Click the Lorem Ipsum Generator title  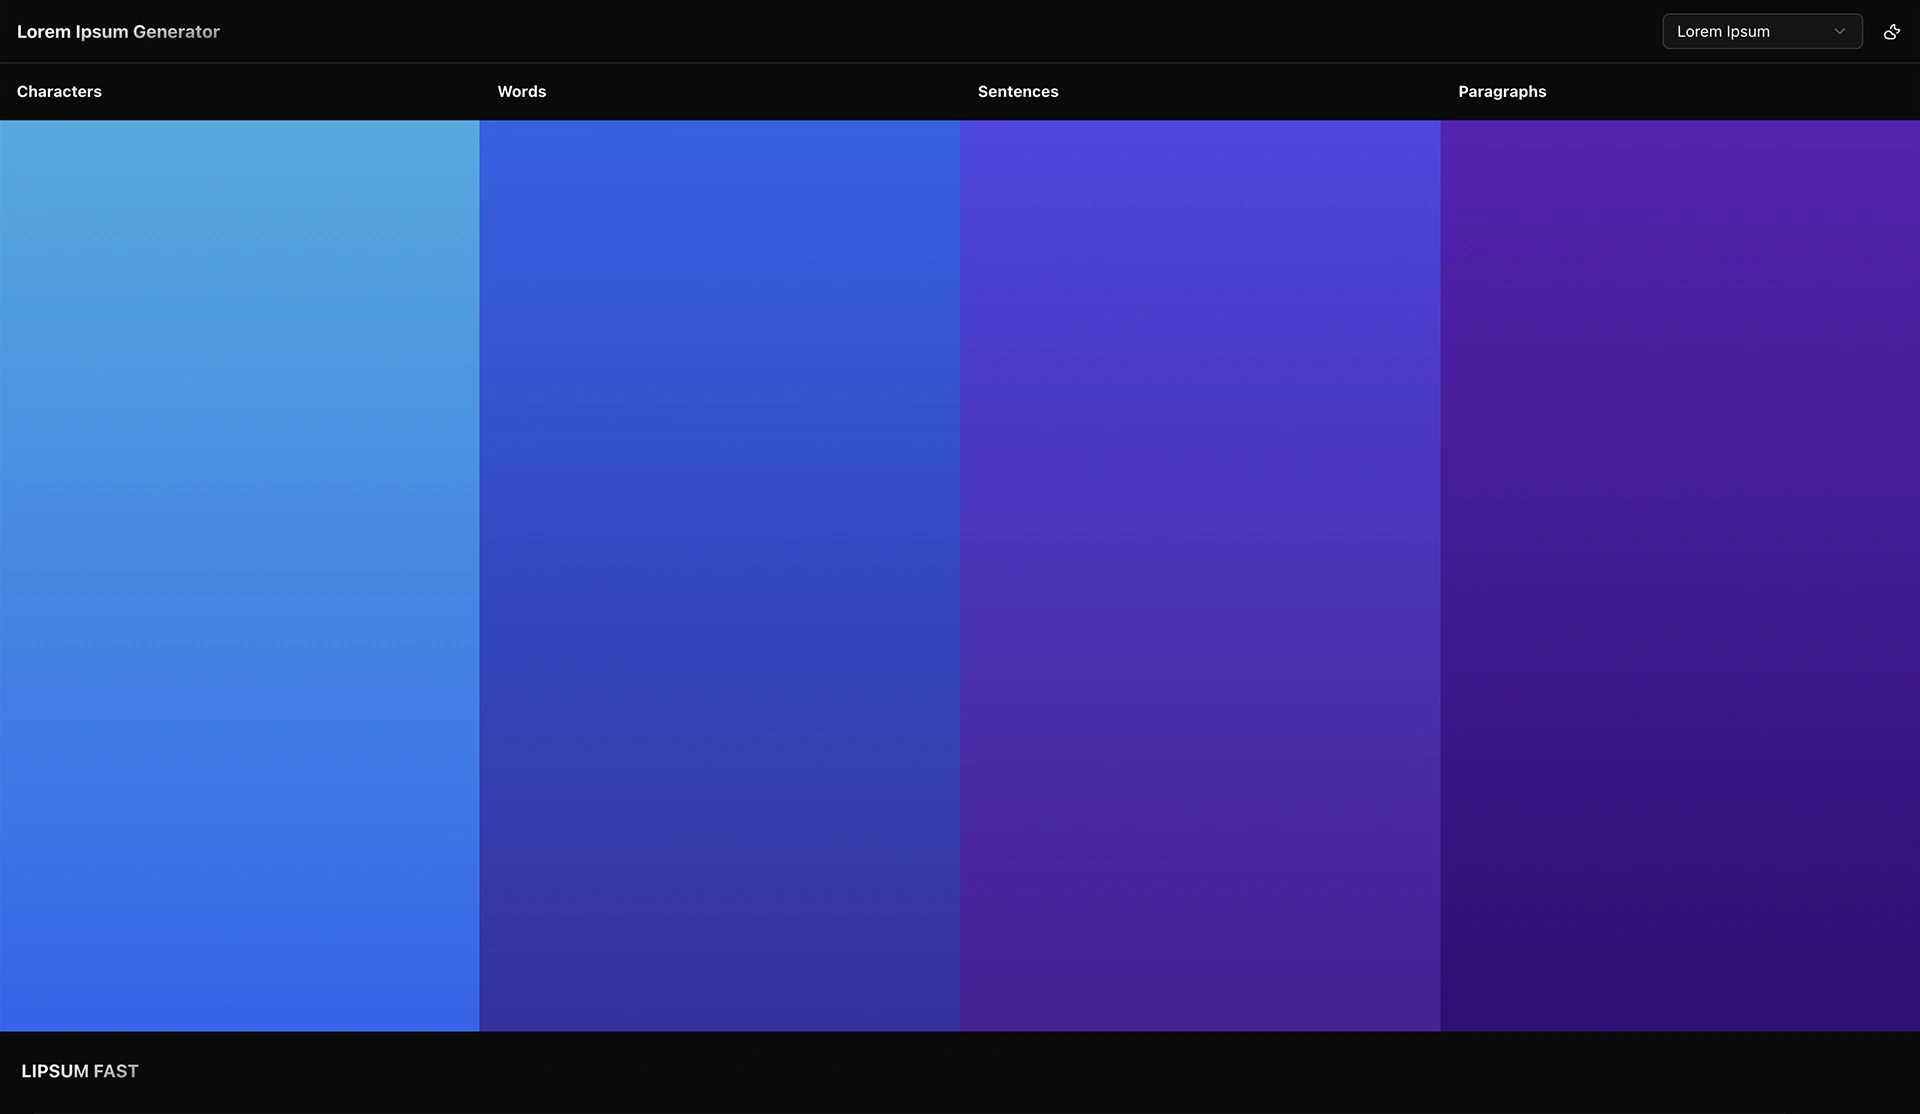(x=118, y=32)
